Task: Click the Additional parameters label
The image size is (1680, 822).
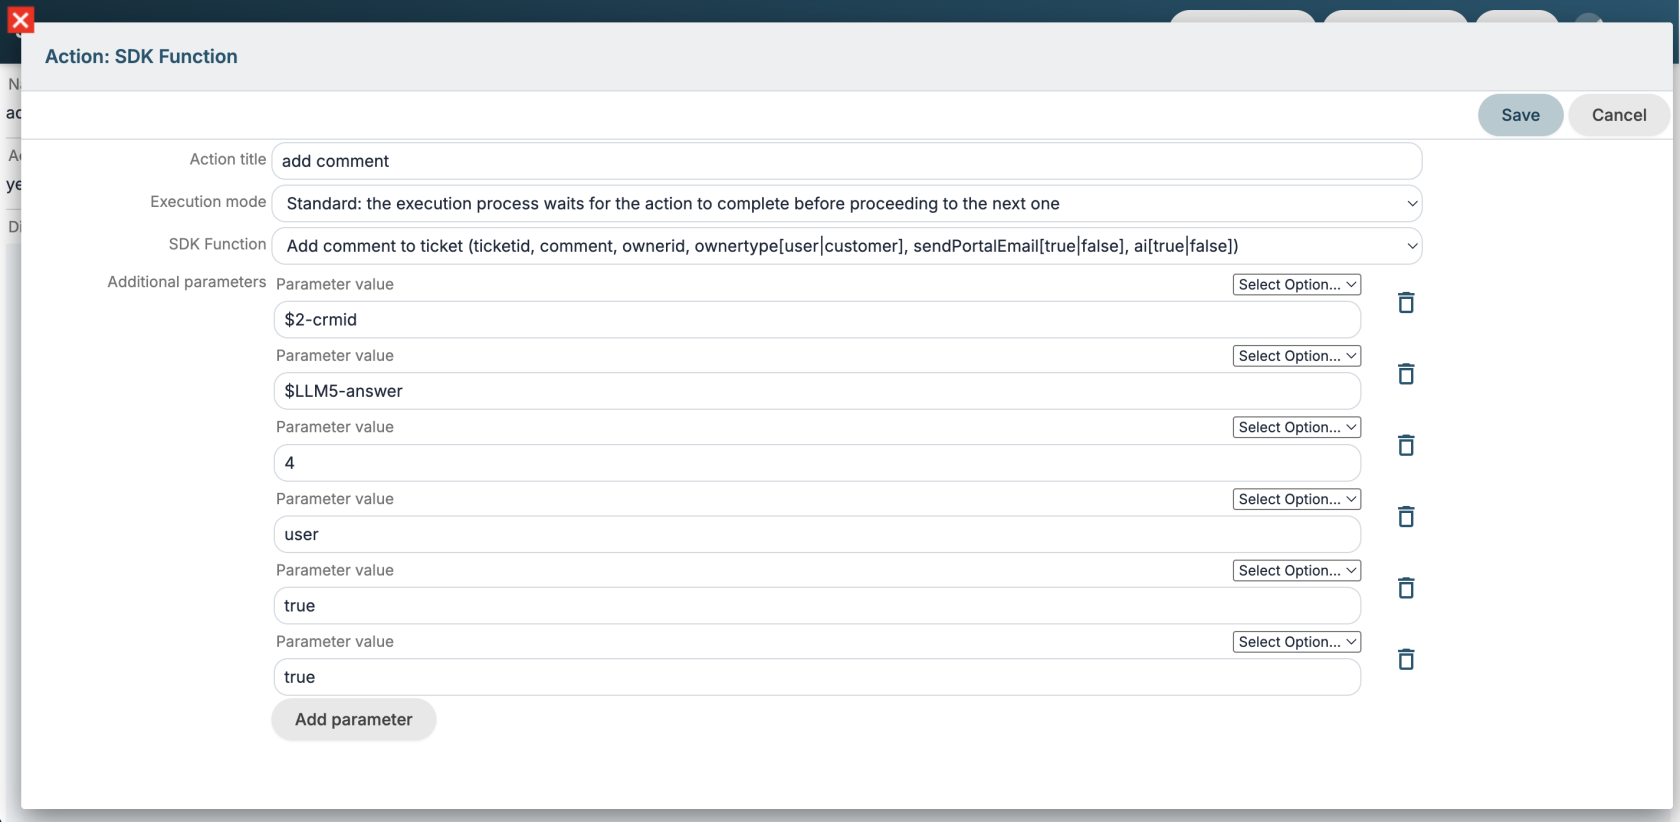Action: 187,282
